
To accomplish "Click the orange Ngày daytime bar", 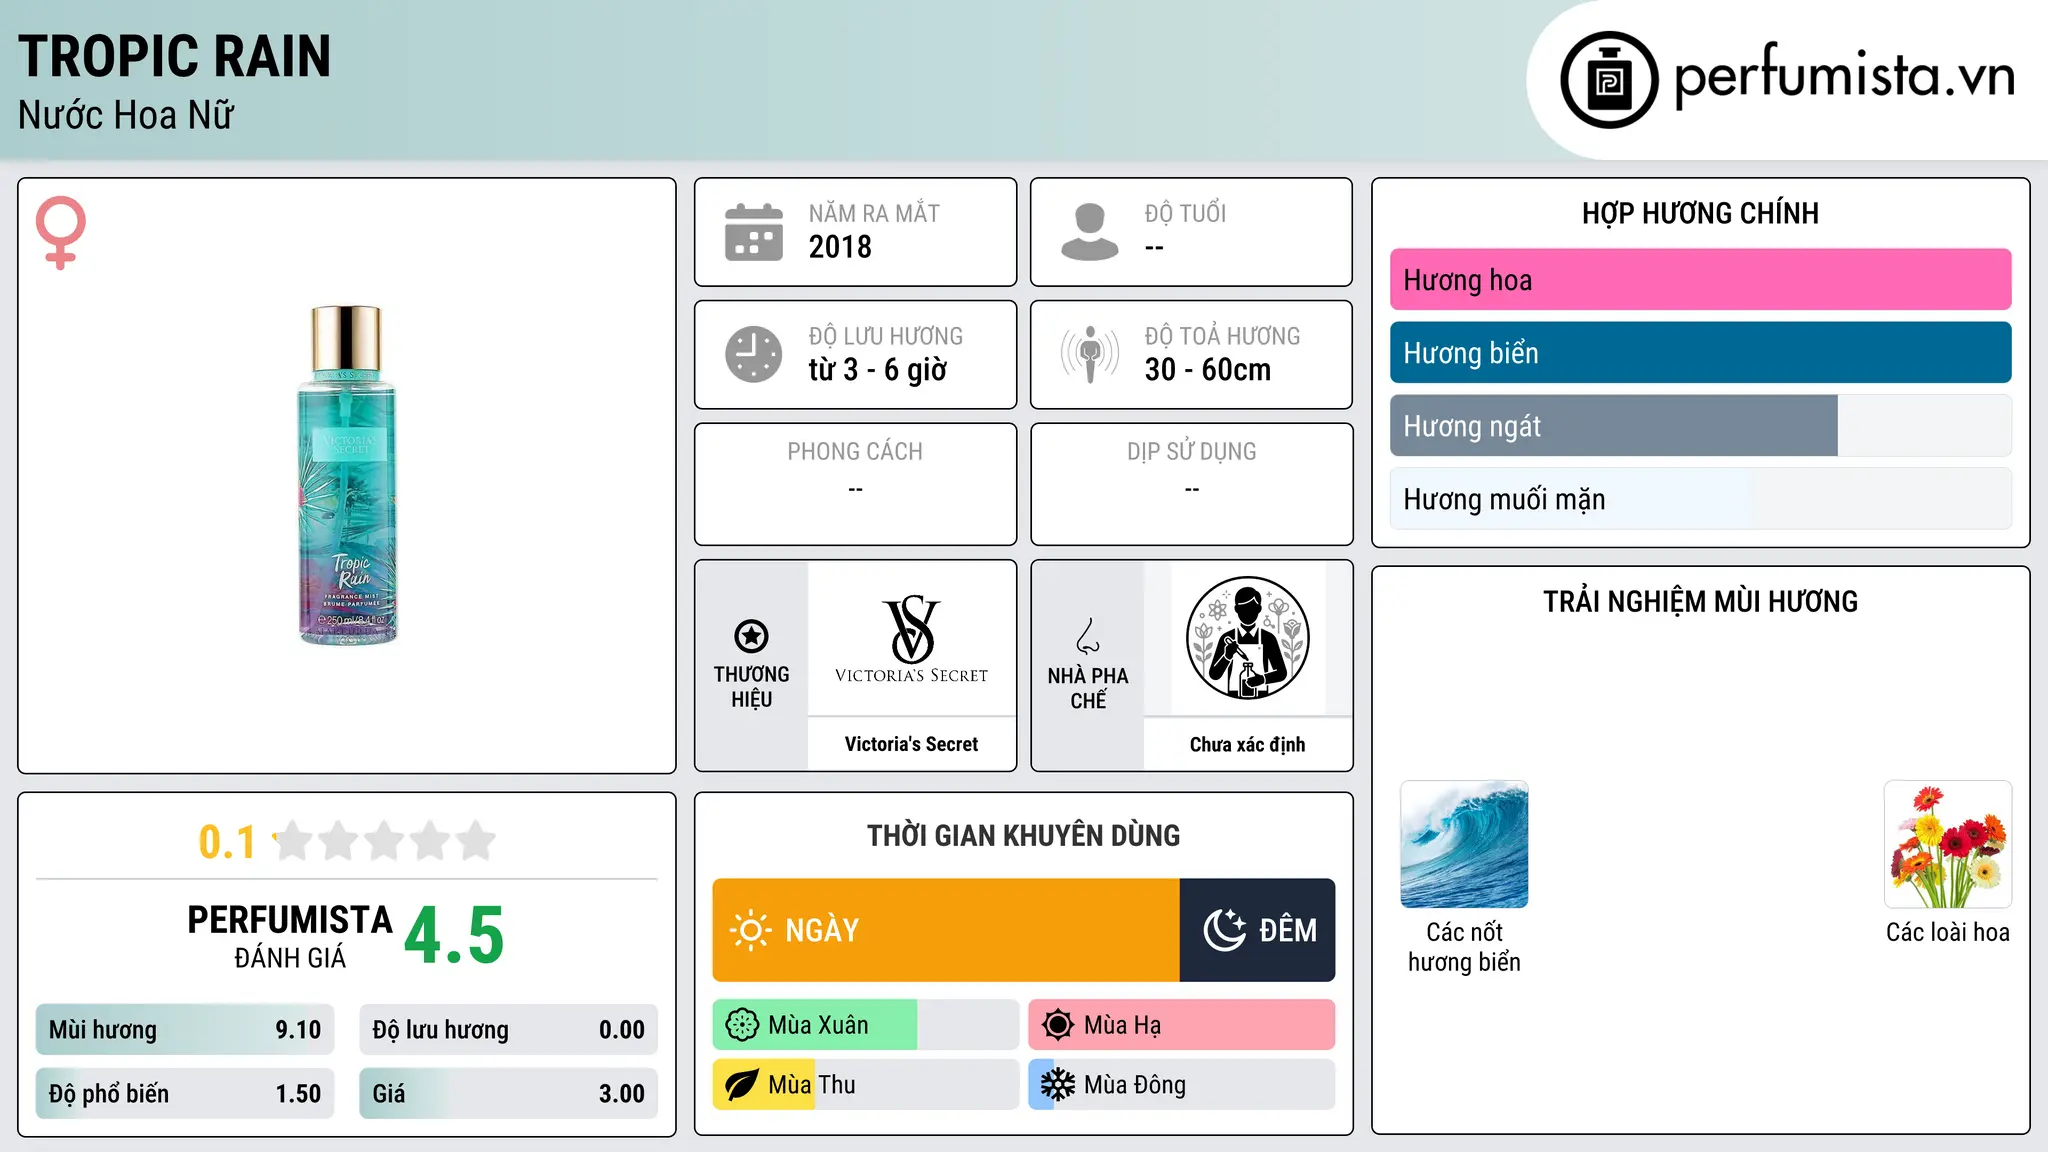I will [x=946, y=930].
